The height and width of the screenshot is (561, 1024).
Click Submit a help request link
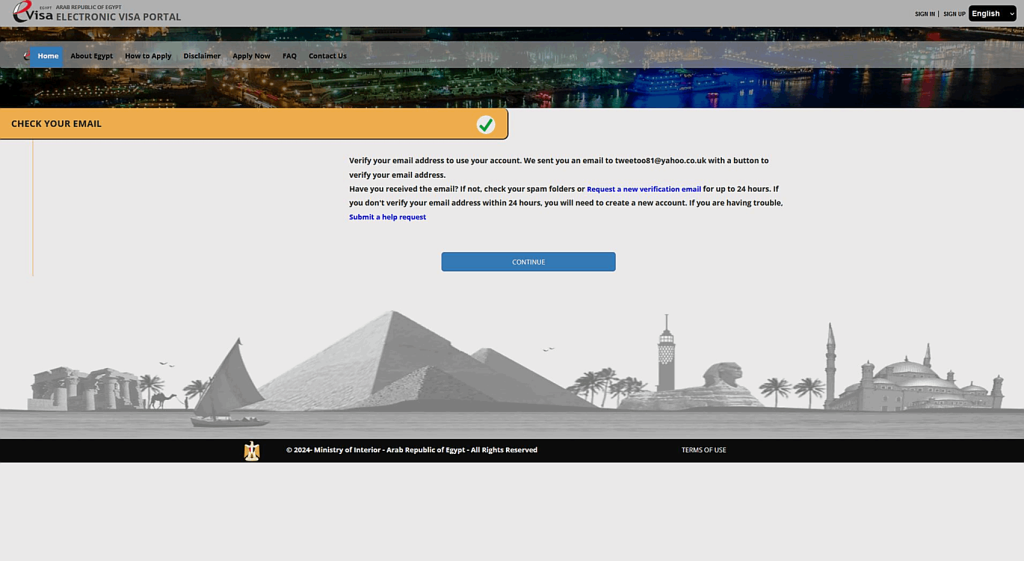(x=387, y=217)
